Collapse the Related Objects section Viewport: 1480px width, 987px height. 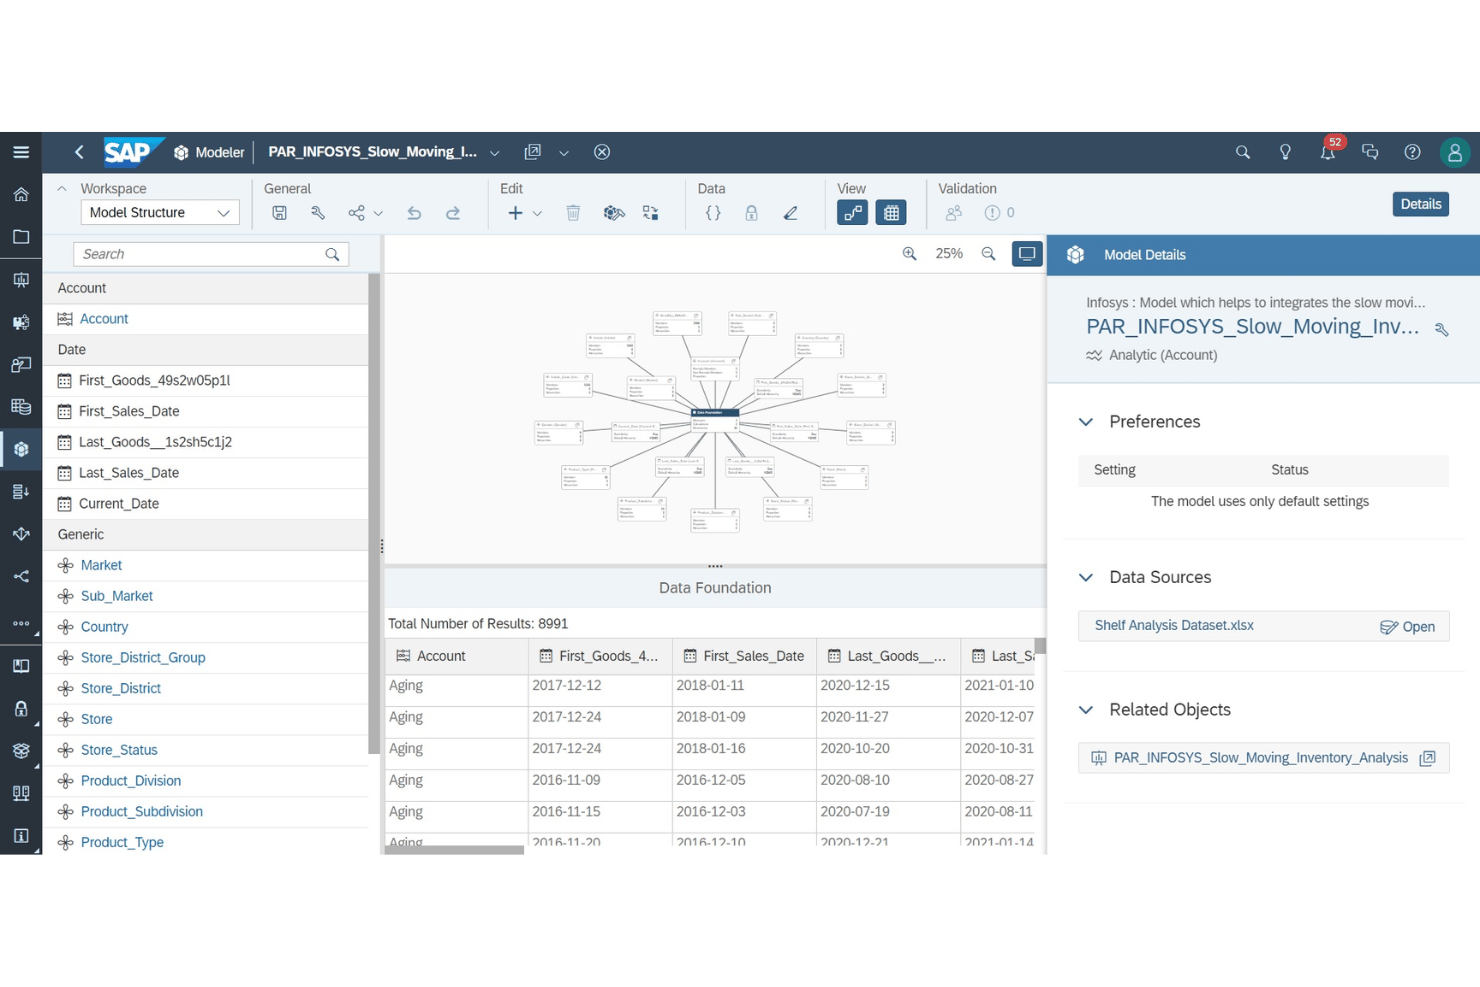click(1086, 710)
